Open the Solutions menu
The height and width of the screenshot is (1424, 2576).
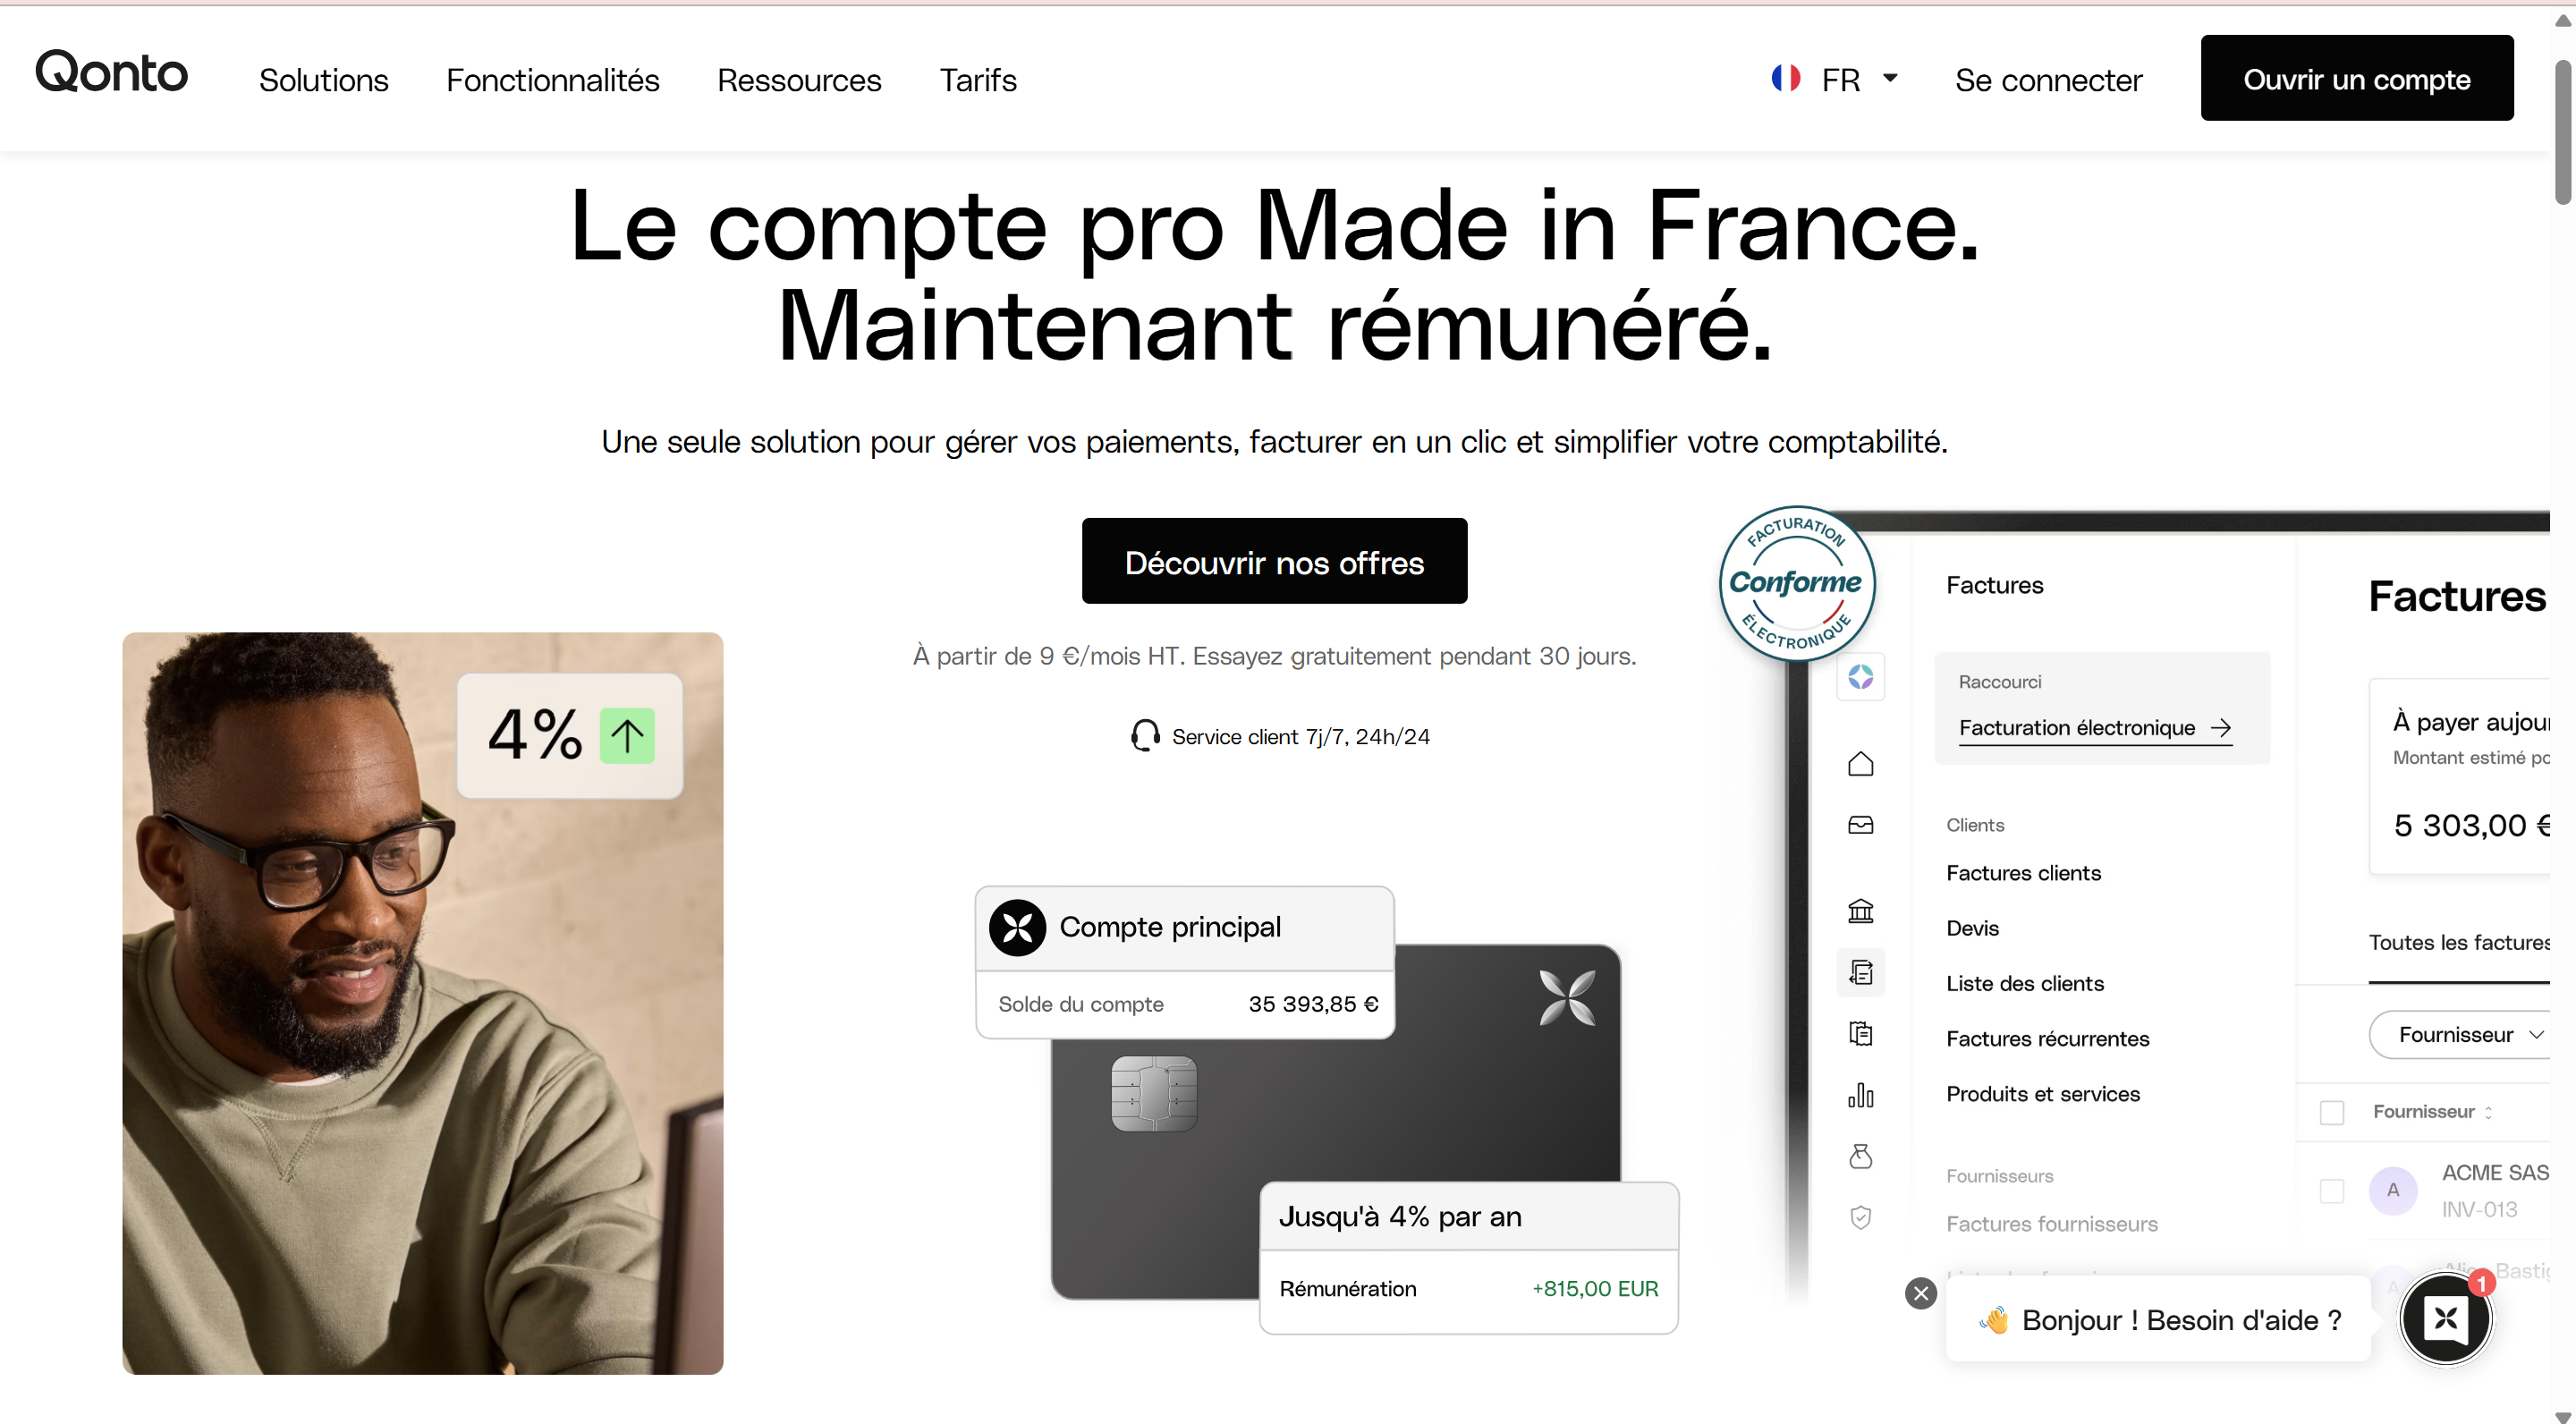click(323, 79)
